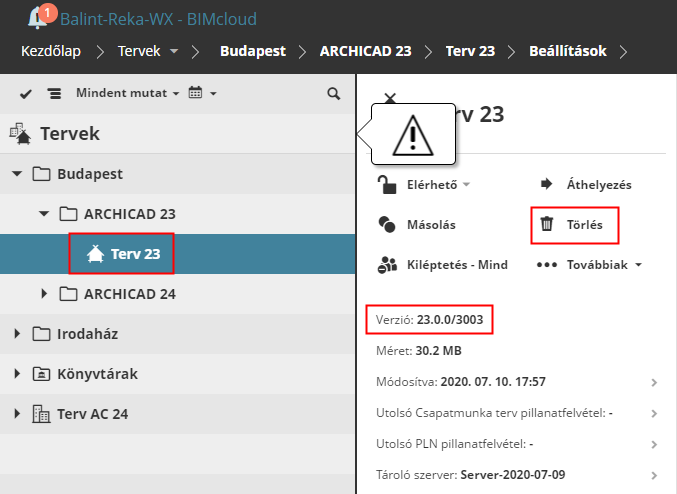Click the trash can icon

coord(547,224)
